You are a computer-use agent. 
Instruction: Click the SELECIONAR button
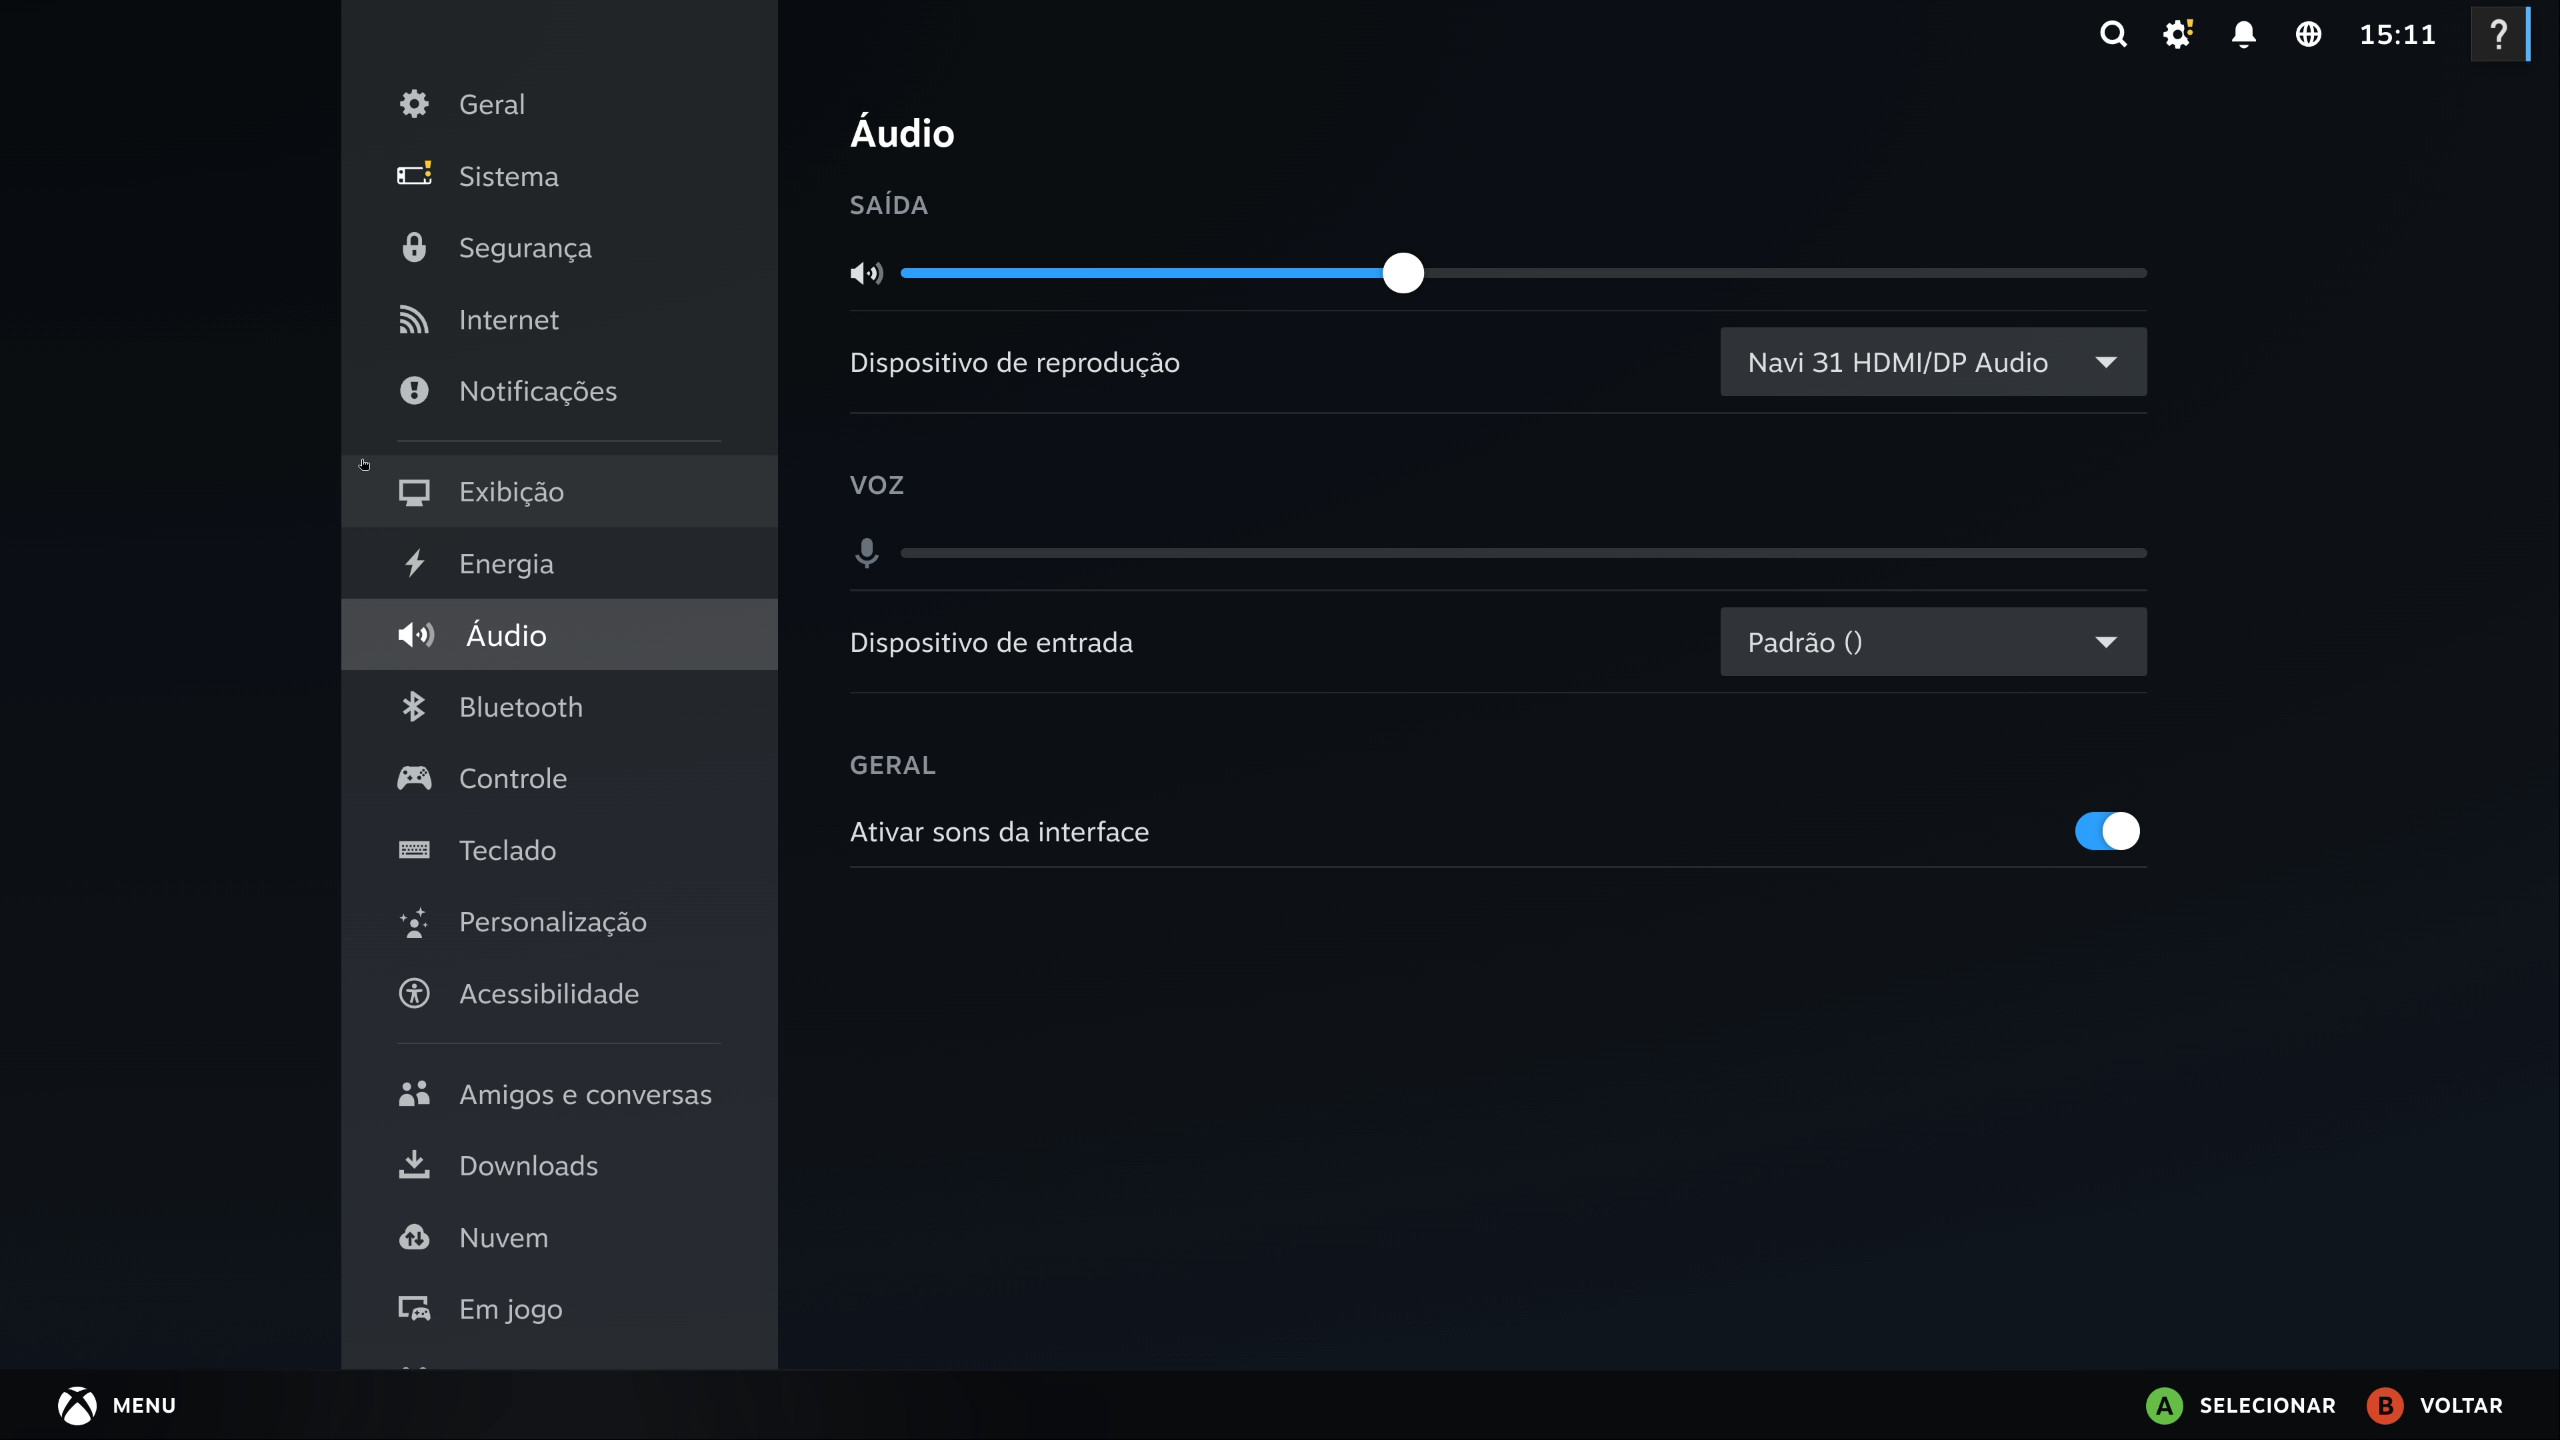point(2240,1404)
